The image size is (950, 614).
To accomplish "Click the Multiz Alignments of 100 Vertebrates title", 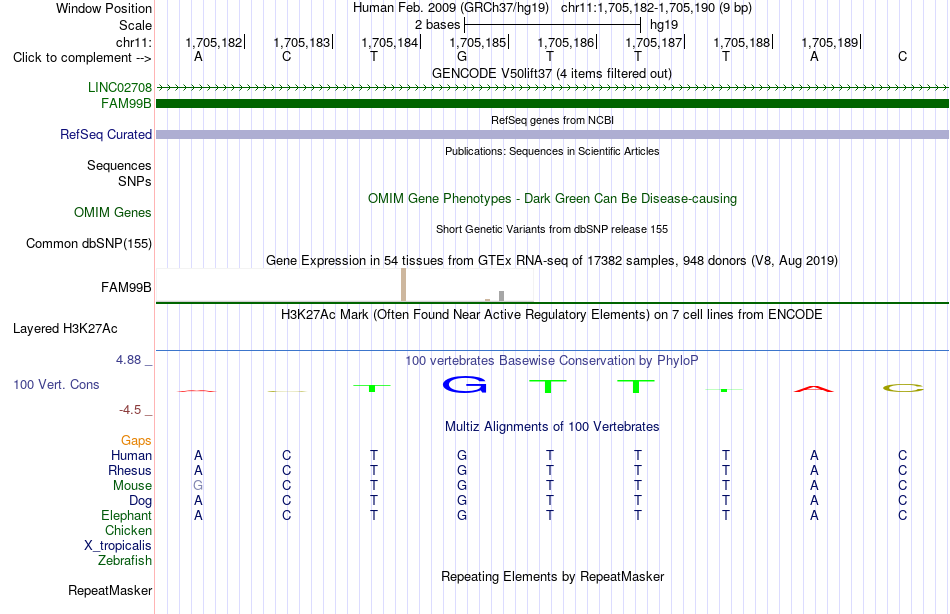I will [552, 427].
